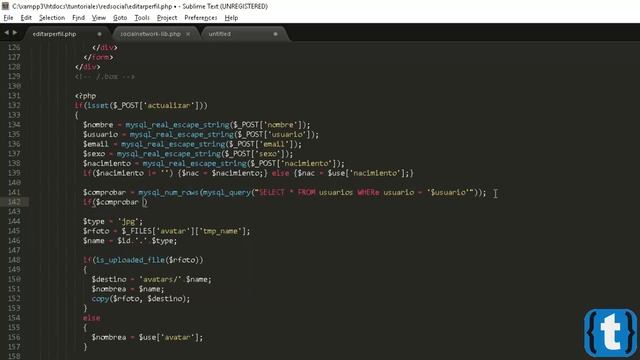Click the /.box comment on line 129

coord(104,77)
